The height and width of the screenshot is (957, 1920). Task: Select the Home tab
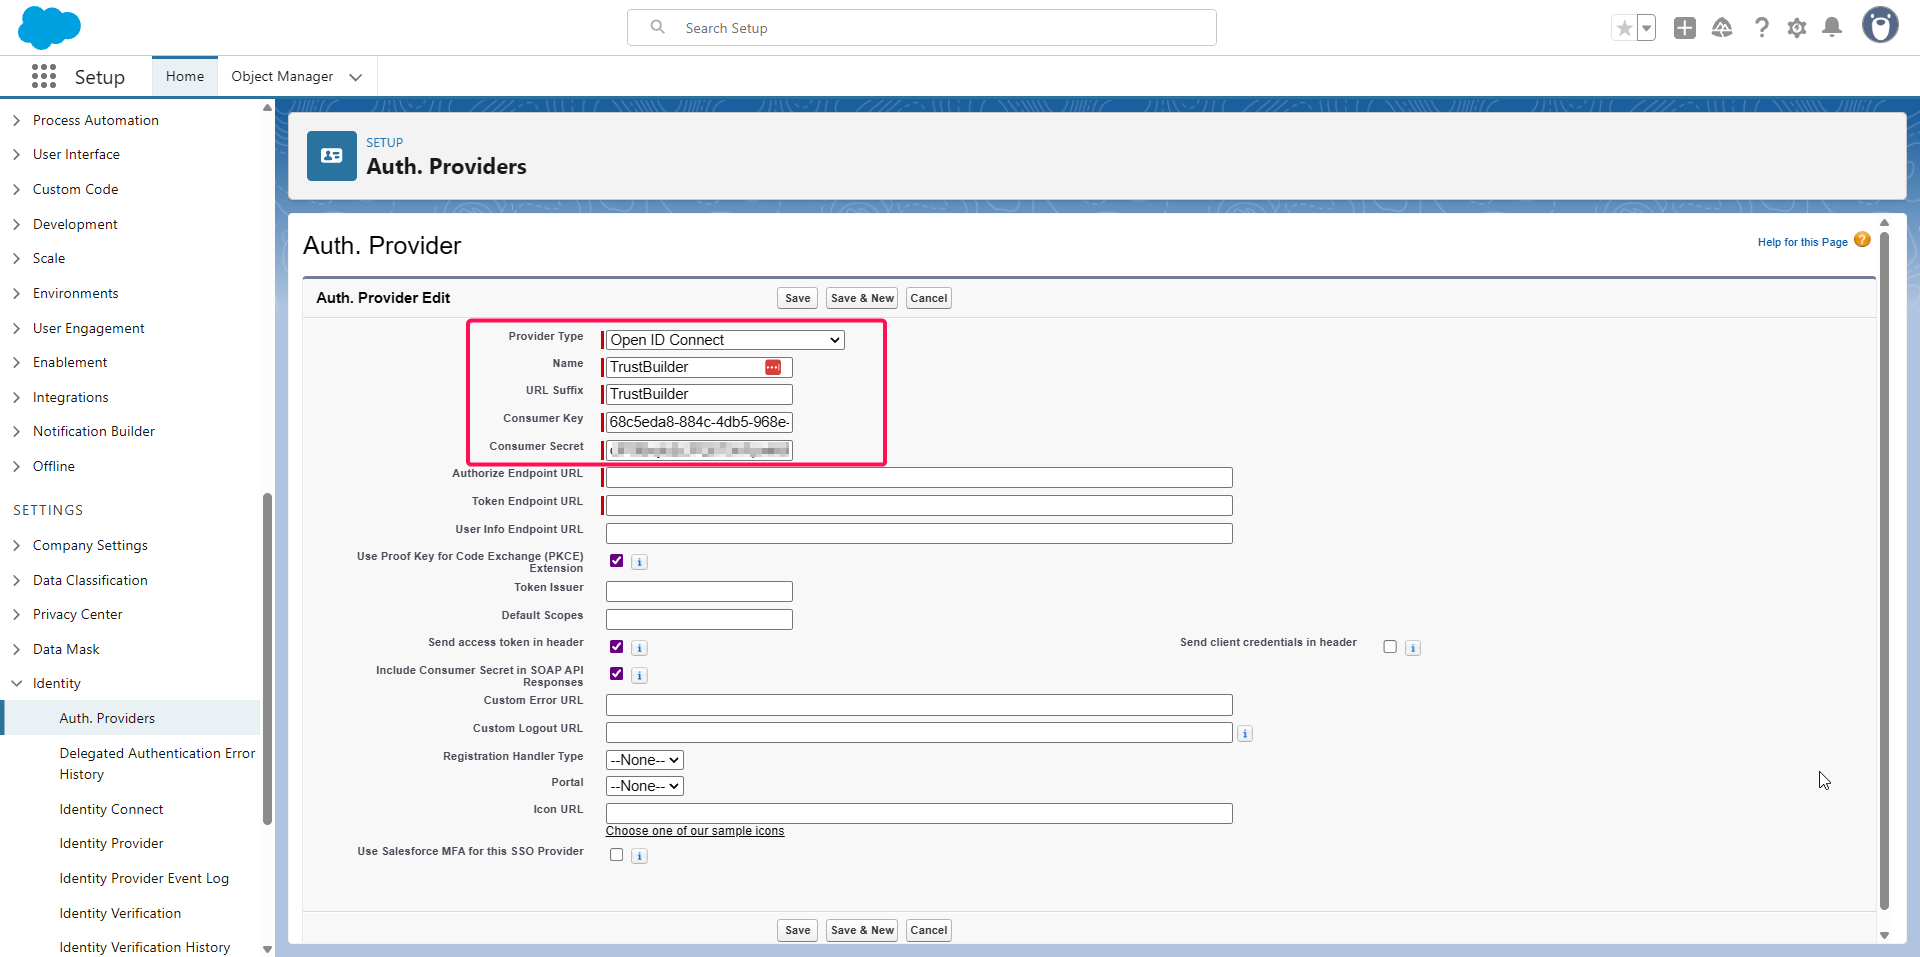(185, 77)
